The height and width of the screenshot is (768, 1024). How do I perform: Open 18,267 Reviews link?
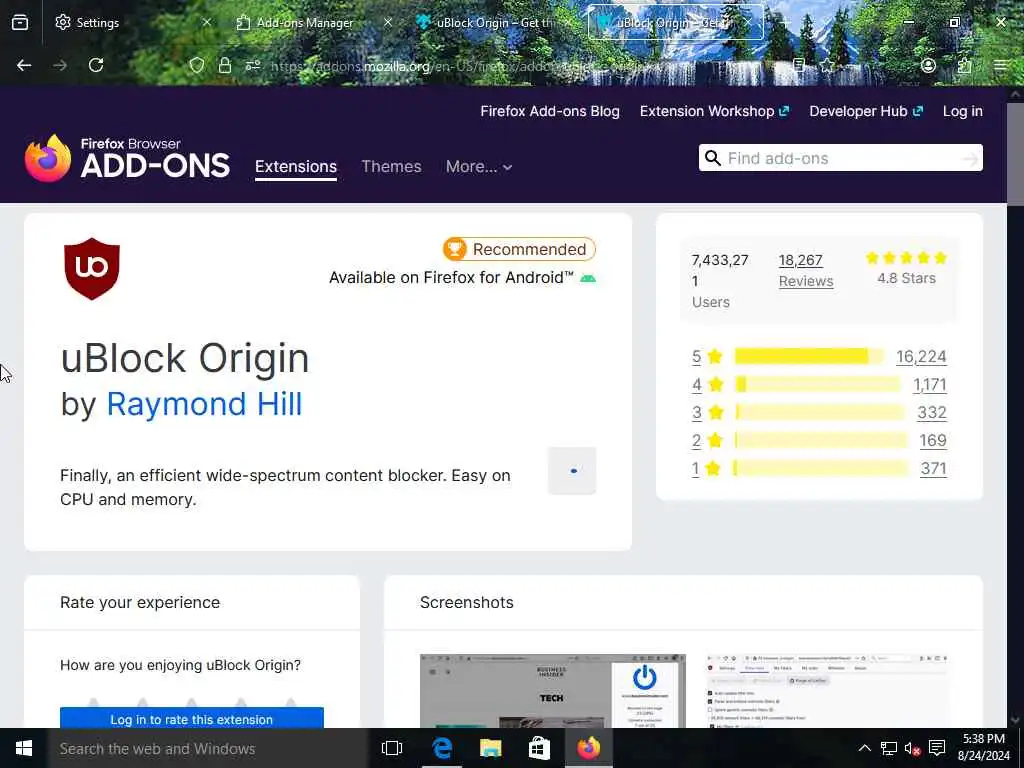806,270
